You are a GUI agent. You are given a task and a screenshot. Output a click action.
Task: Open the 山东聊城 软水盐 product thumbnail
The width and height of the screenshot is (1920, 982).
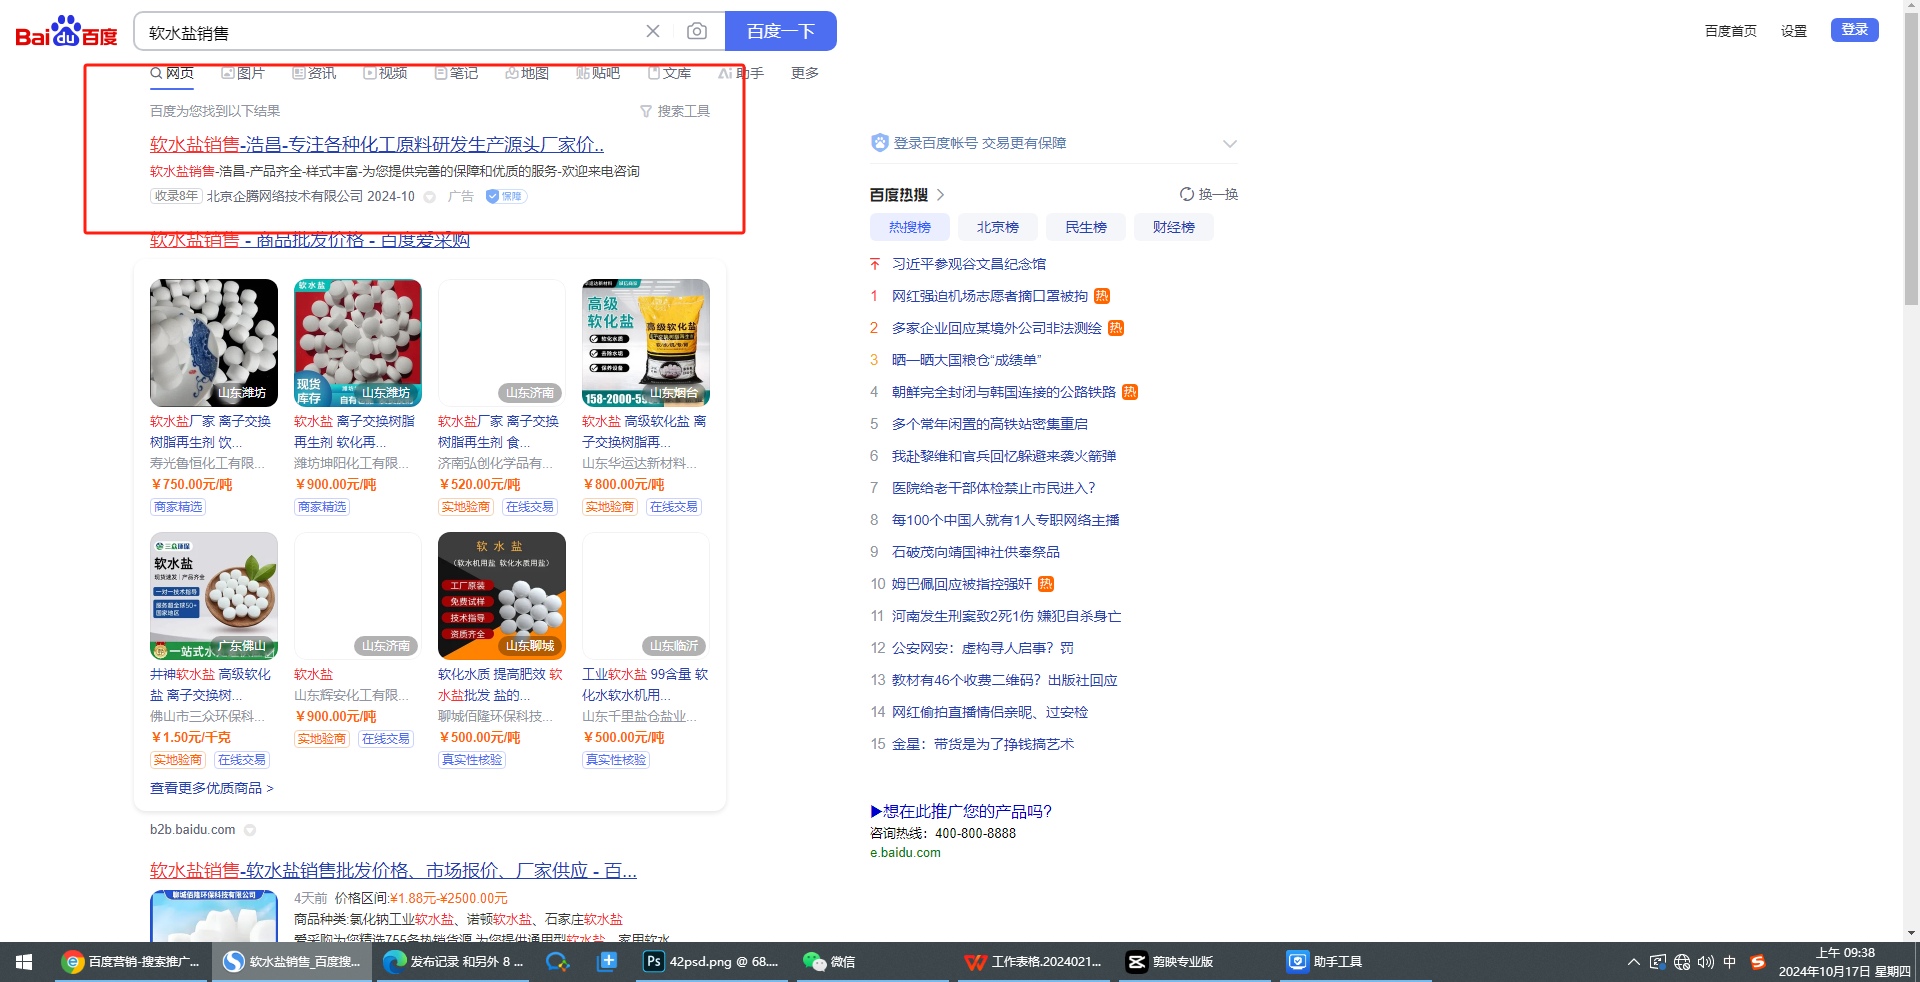[x=502, y=595]
